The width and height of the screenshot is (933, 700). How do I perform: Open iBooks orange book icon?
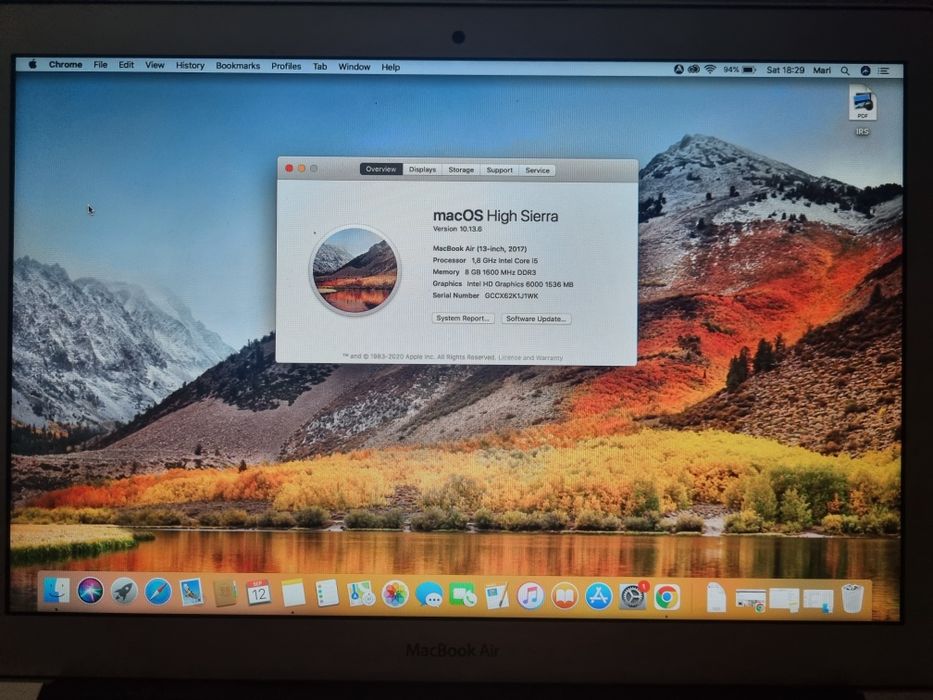click(564, 596)
